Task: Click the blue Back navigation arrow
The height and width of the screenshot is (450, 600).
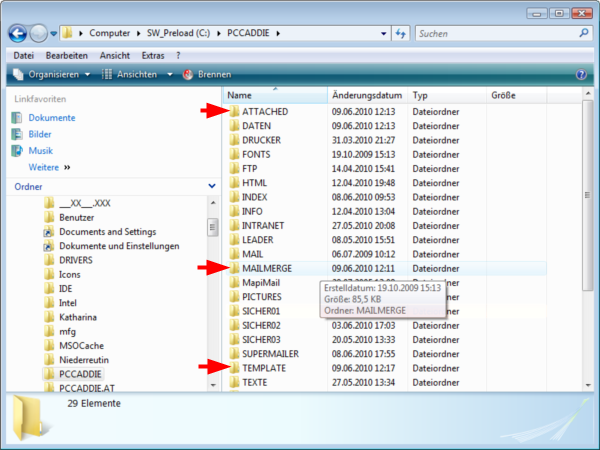Action: point(18,34)
